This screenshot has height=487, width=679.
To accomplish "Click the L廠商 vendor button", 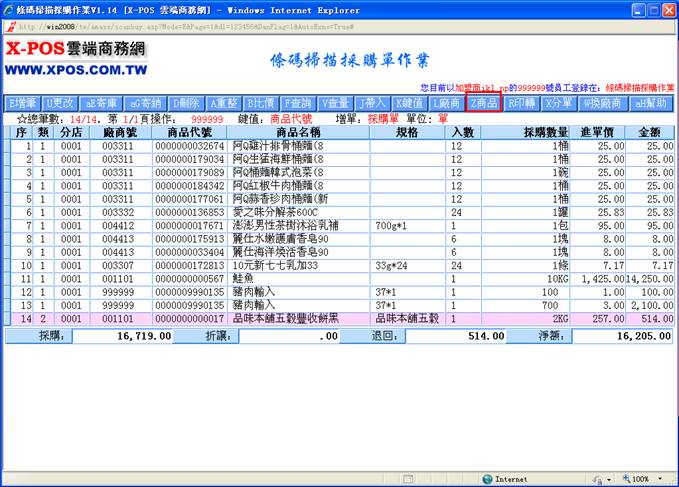I will [x=444, y=103].
